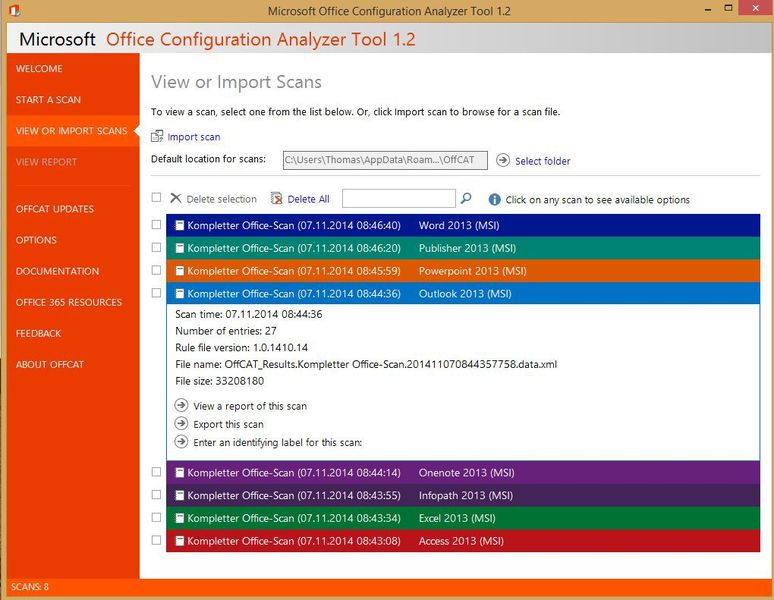This screenshot has width=774, height=600.
Task: Click the file icon on Outlook 2013 scan
Action: coord(180,294)
